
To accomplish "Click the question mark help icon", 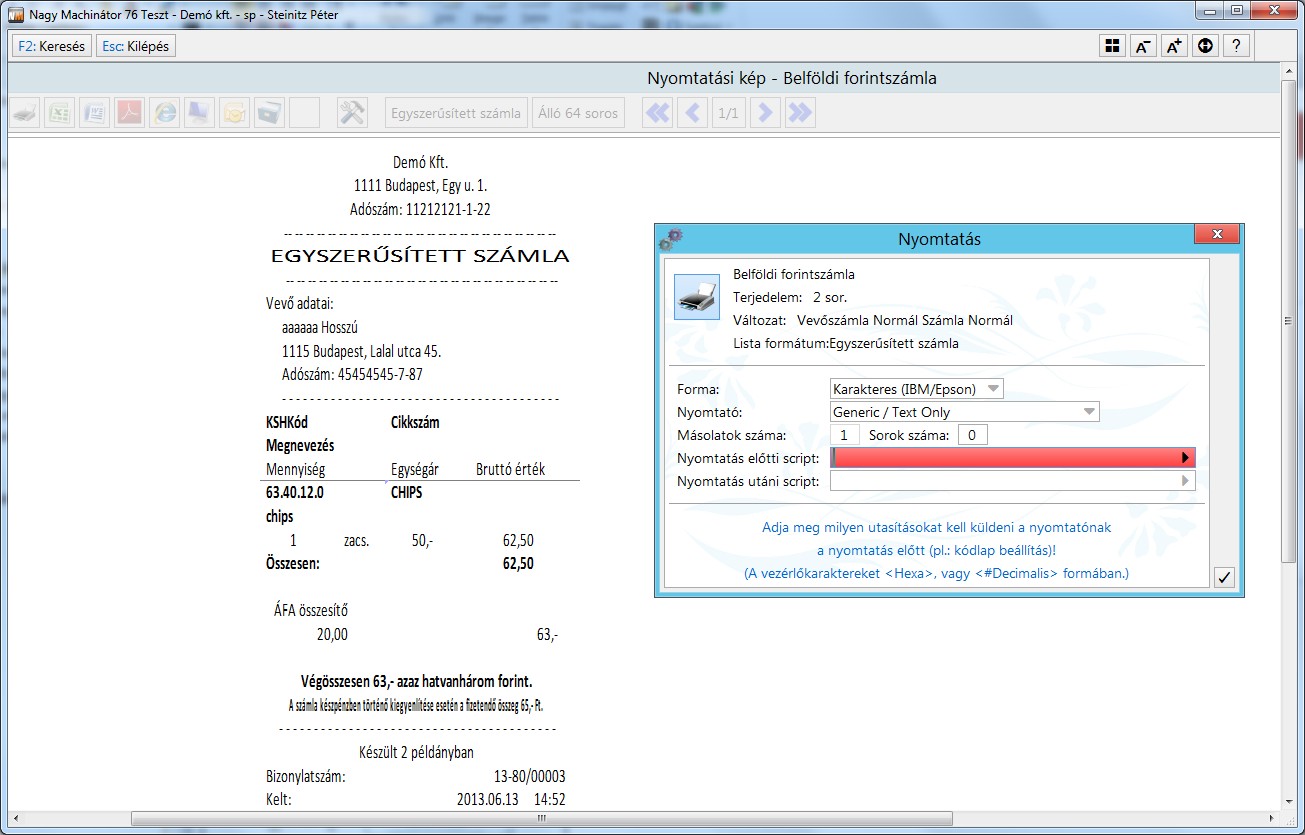I will (x=1237, y=46).
